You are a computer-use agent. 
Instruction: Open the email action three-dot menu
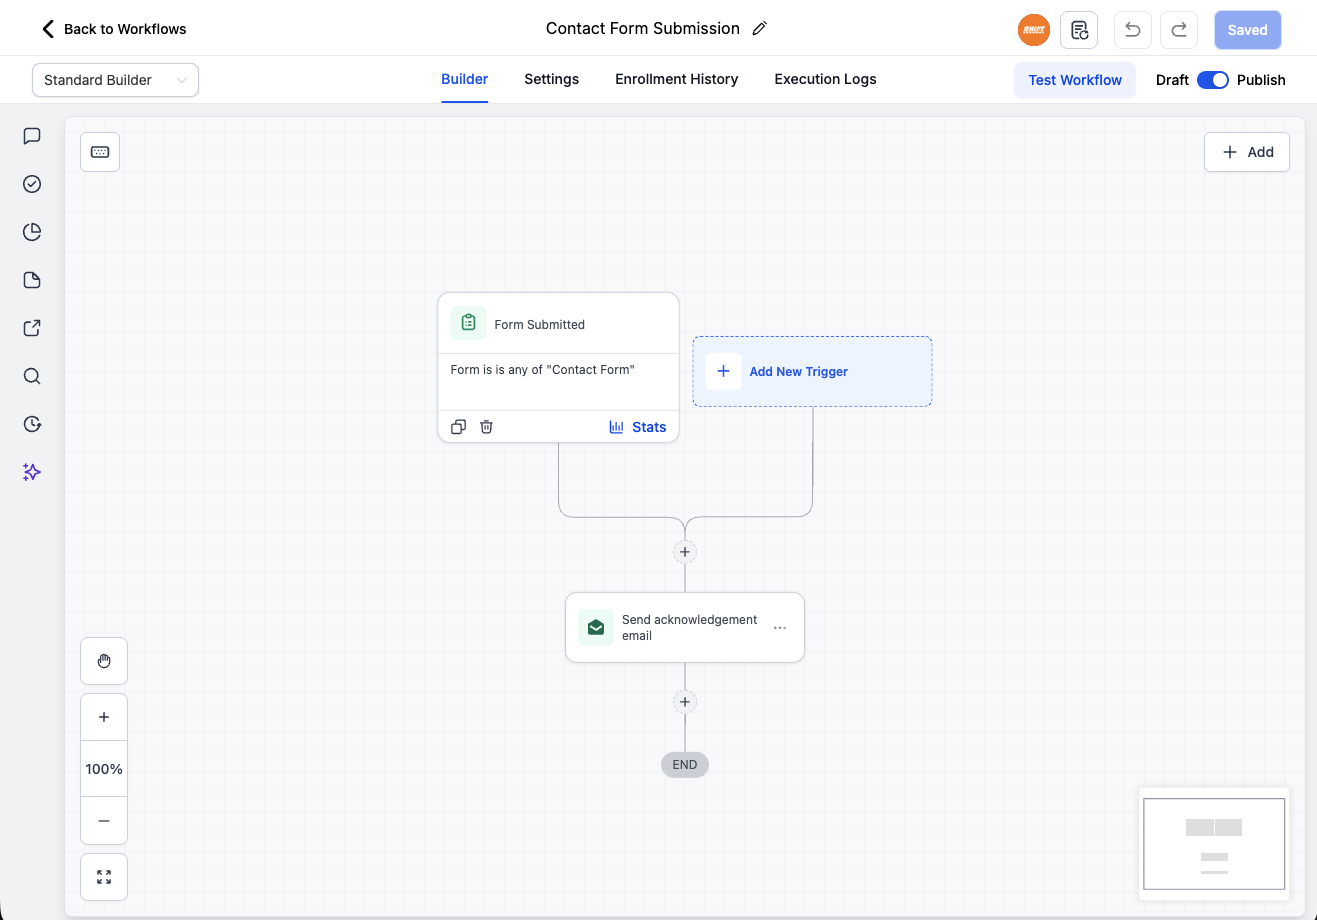coord(780,628)
